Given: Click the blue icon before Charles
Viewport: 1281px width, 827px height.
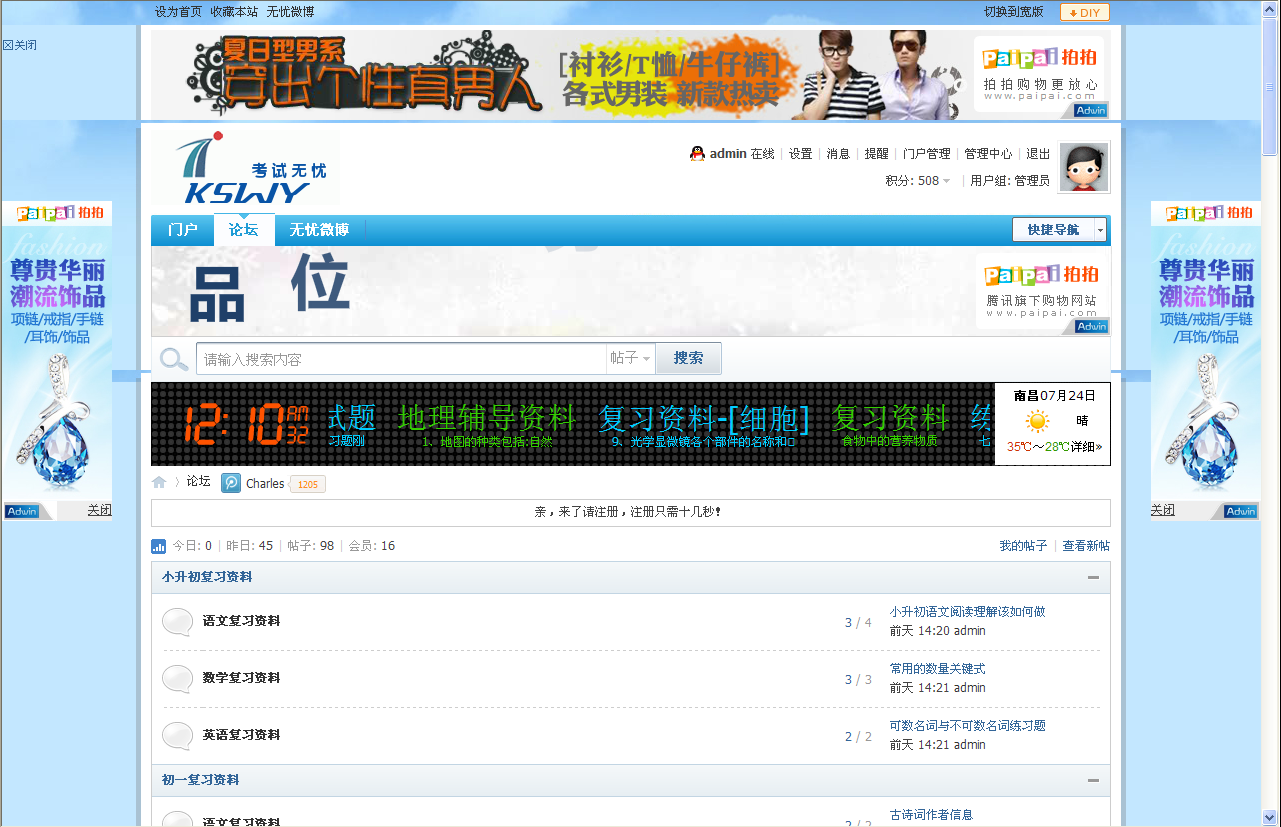Looking at the screenshot, I should pos(231,483).
